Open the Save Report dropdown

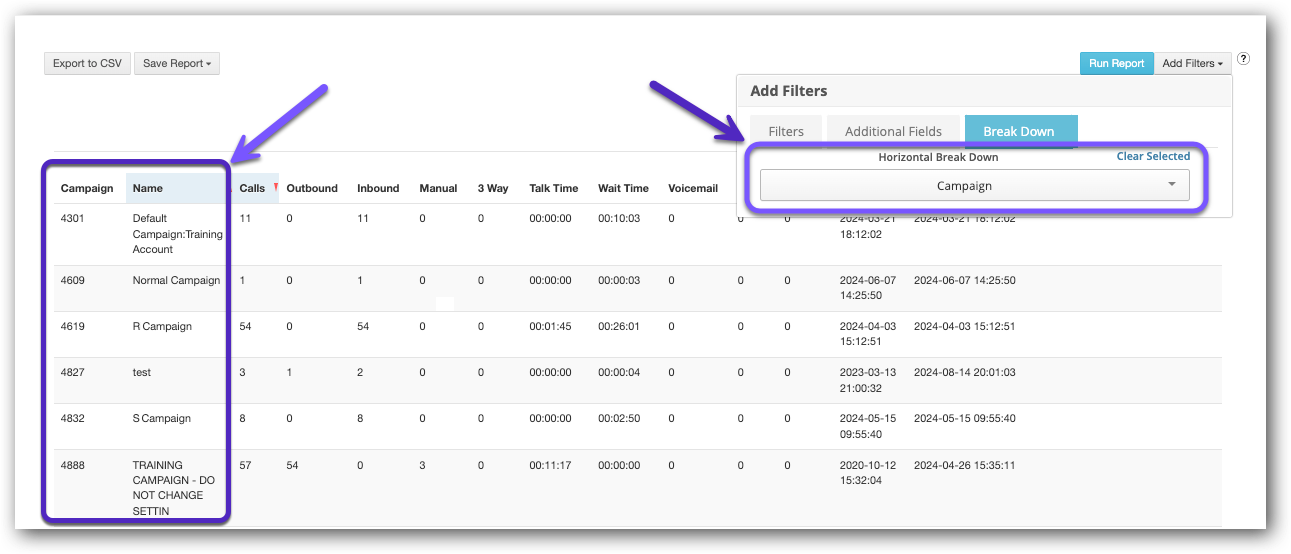176,64
